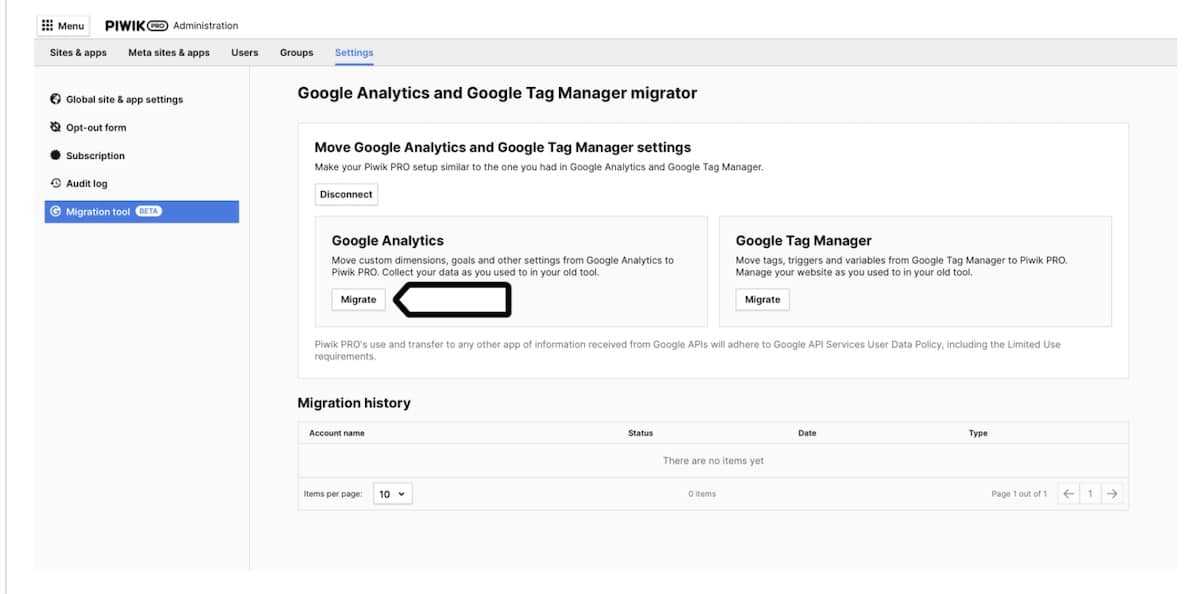Click the Audit log history icon
Viewport: 1200px width, 594px height.
[x=55, y=184]
